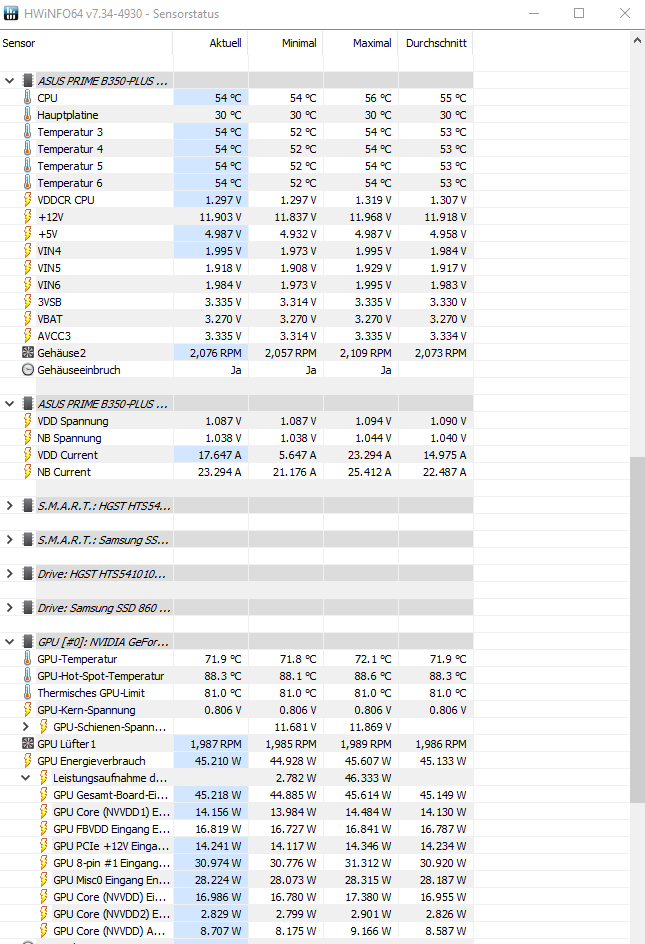Click the voltage icon next to +12V
The width and height of the screenshot is (645, 944).
pos(27,217)
